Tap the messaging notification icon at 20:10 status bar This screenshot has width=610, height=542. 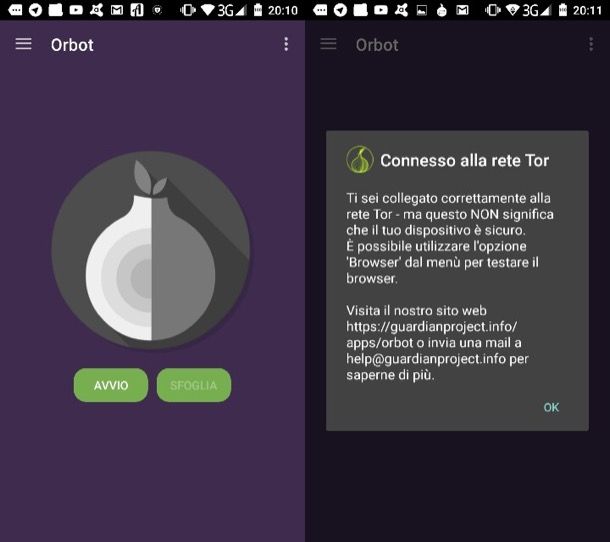15,10
